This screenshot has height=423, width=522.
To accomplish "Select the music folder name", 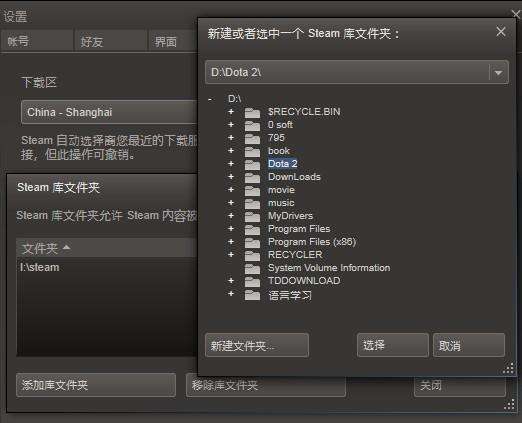I will coord(281,203).
